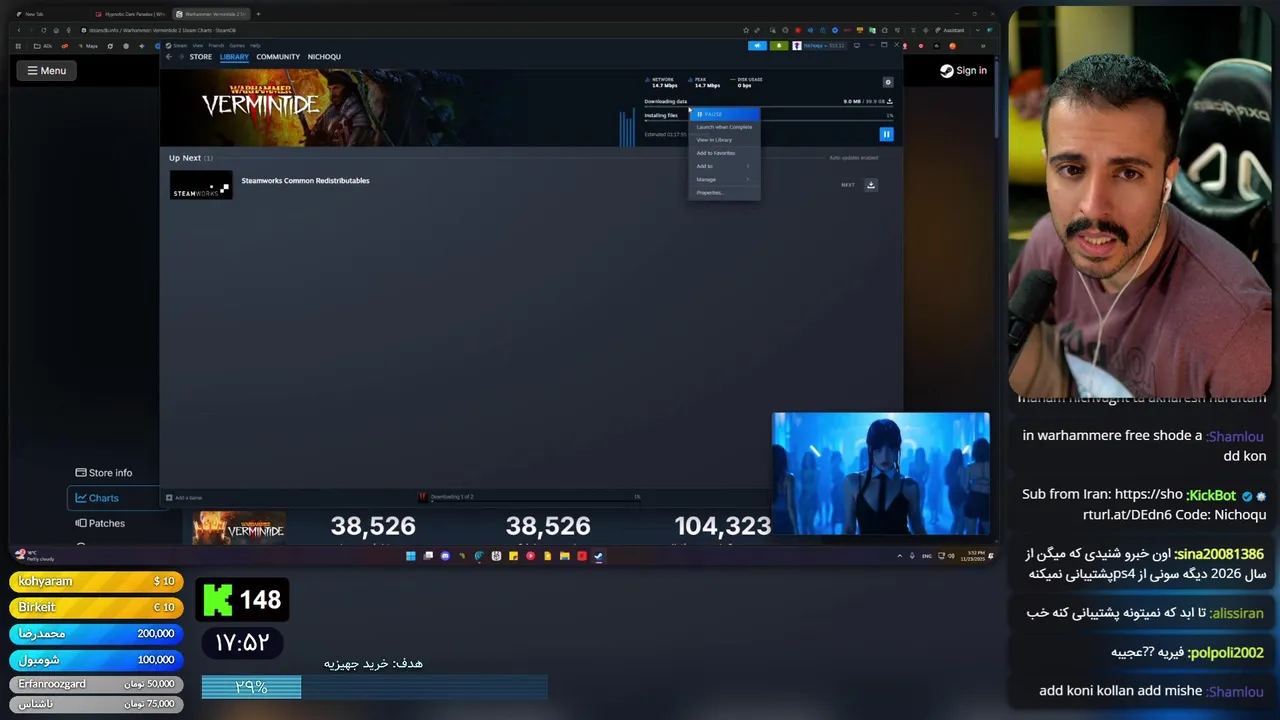Click the Steamworks thumbnail image
Image resolution: width=1280 pixels, height=720 pixels.
201,185
